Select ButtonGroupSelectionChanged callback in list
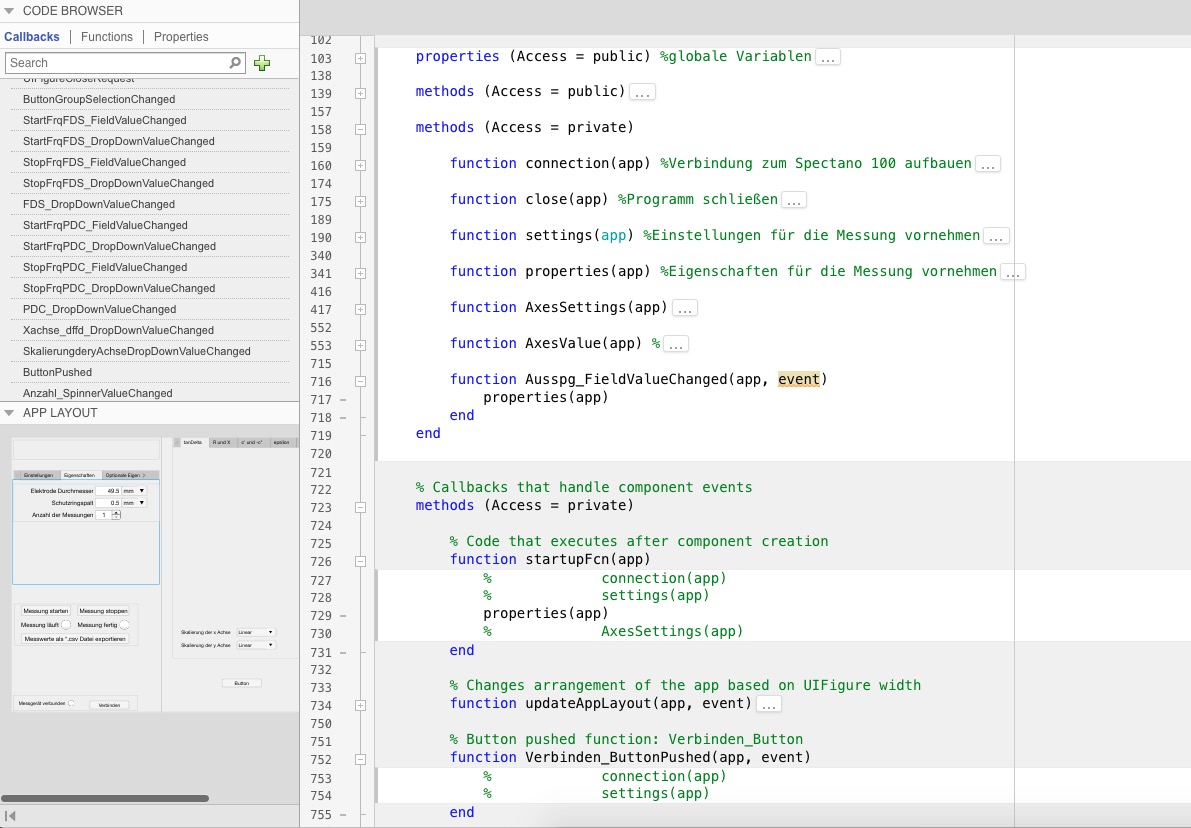 [99, 99]
